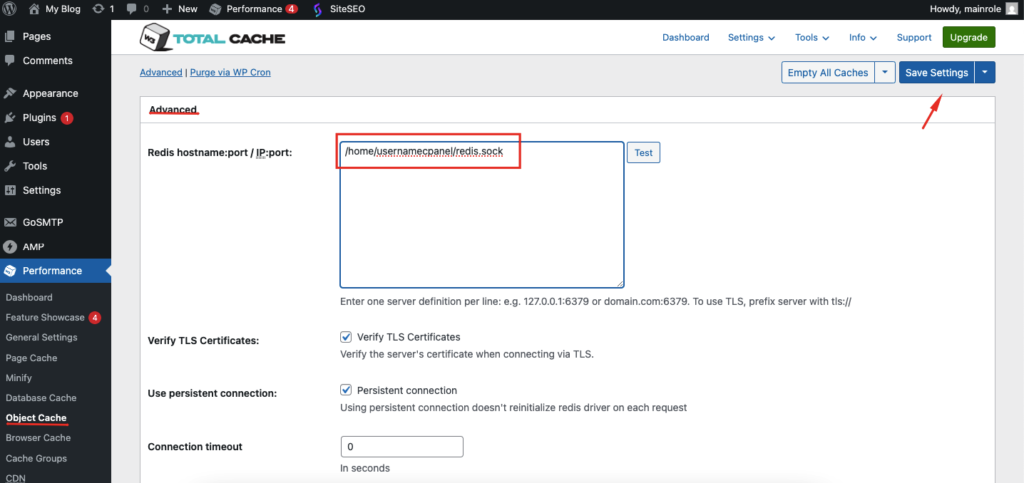Uncheck Verify TLS Certificates checkbox
The width and height of the screenshot is (1024, 483).
click(346, 337)
